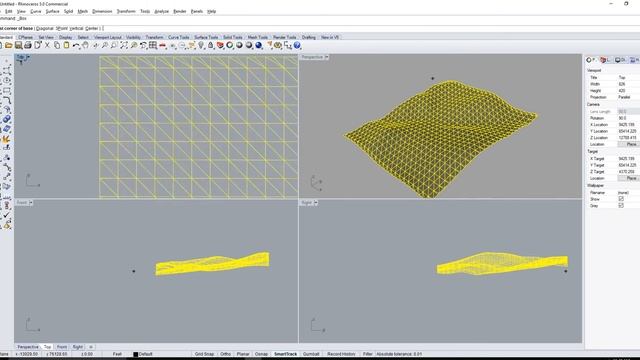
Task: Switch to the Front viewport tab at bottom
Action: [x=62, y=347]
